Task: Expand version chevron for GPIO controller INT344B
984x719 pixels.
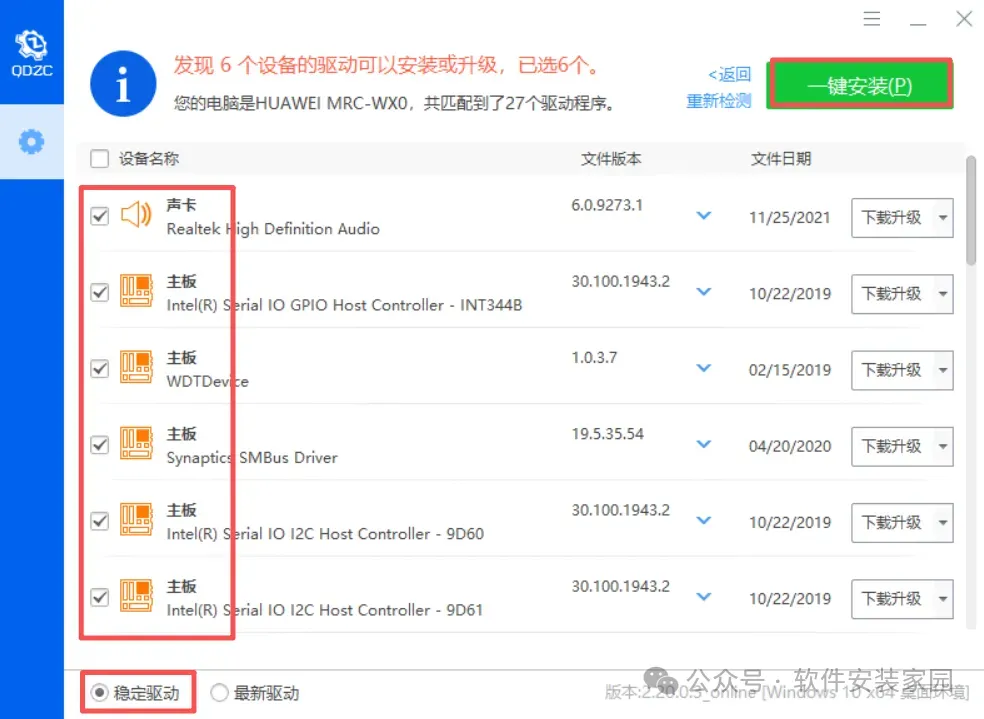Action: click(x=704, y=292)
